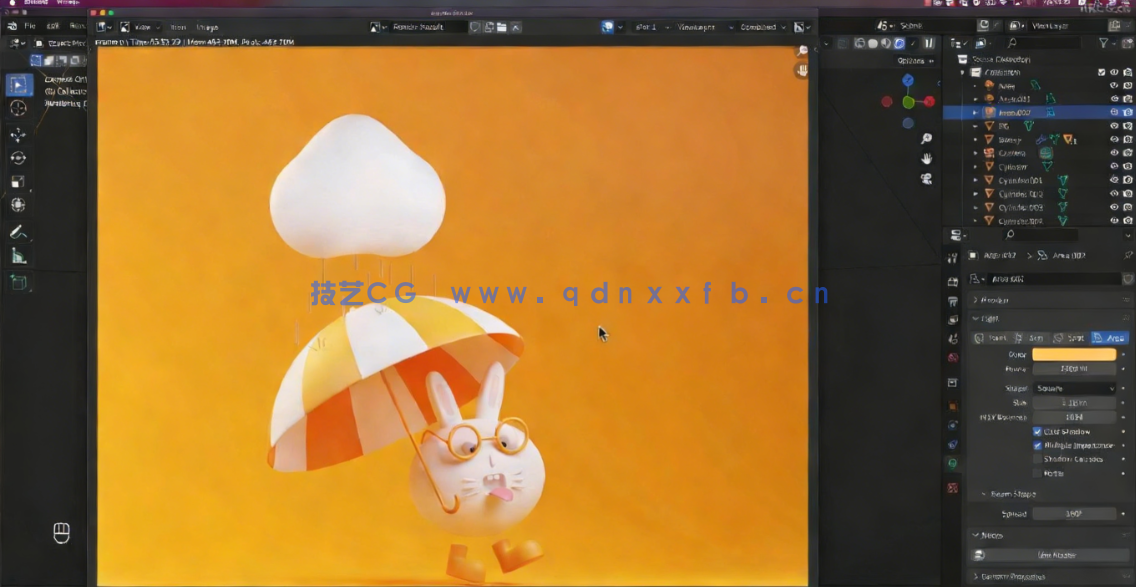
Task: Open the Shape dropdown set to Square
Action: pos(1073,389)
